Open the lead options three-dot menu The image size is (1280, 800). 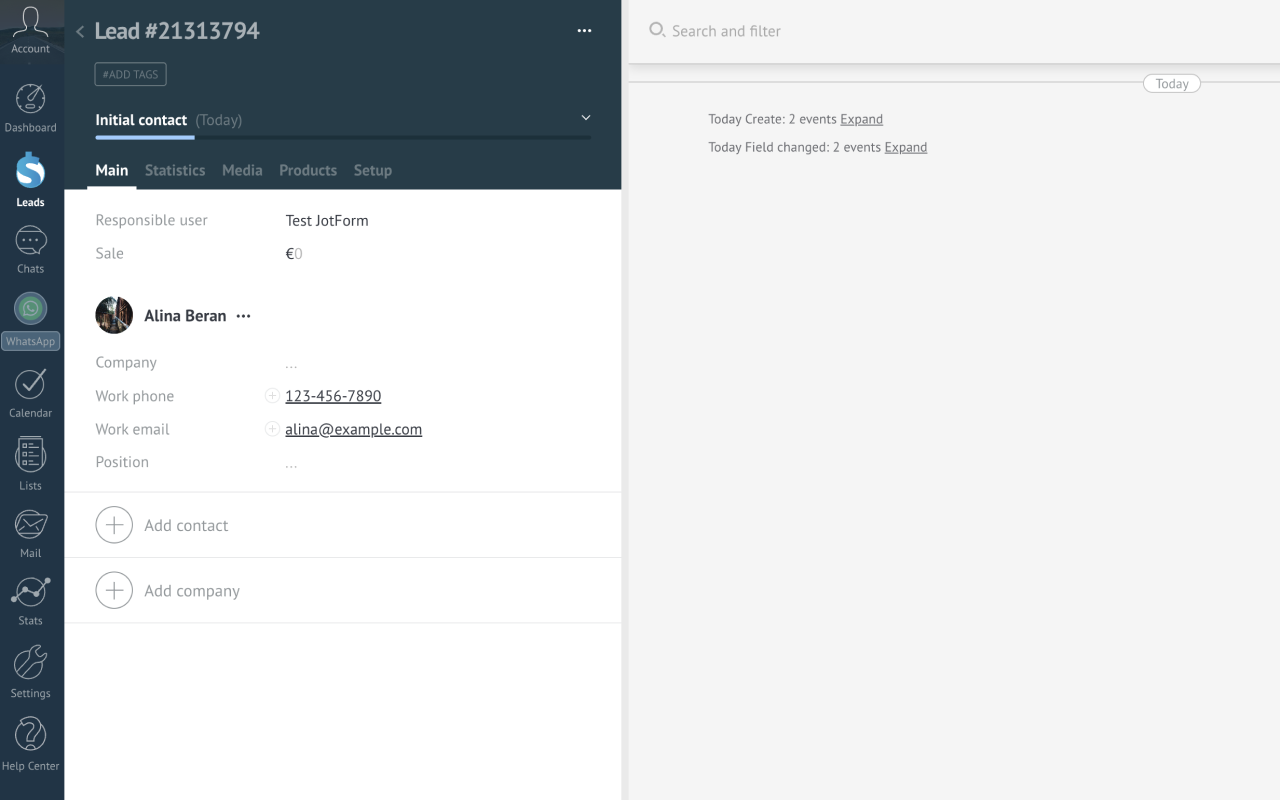pyautogui.click(x=584, y=31)
